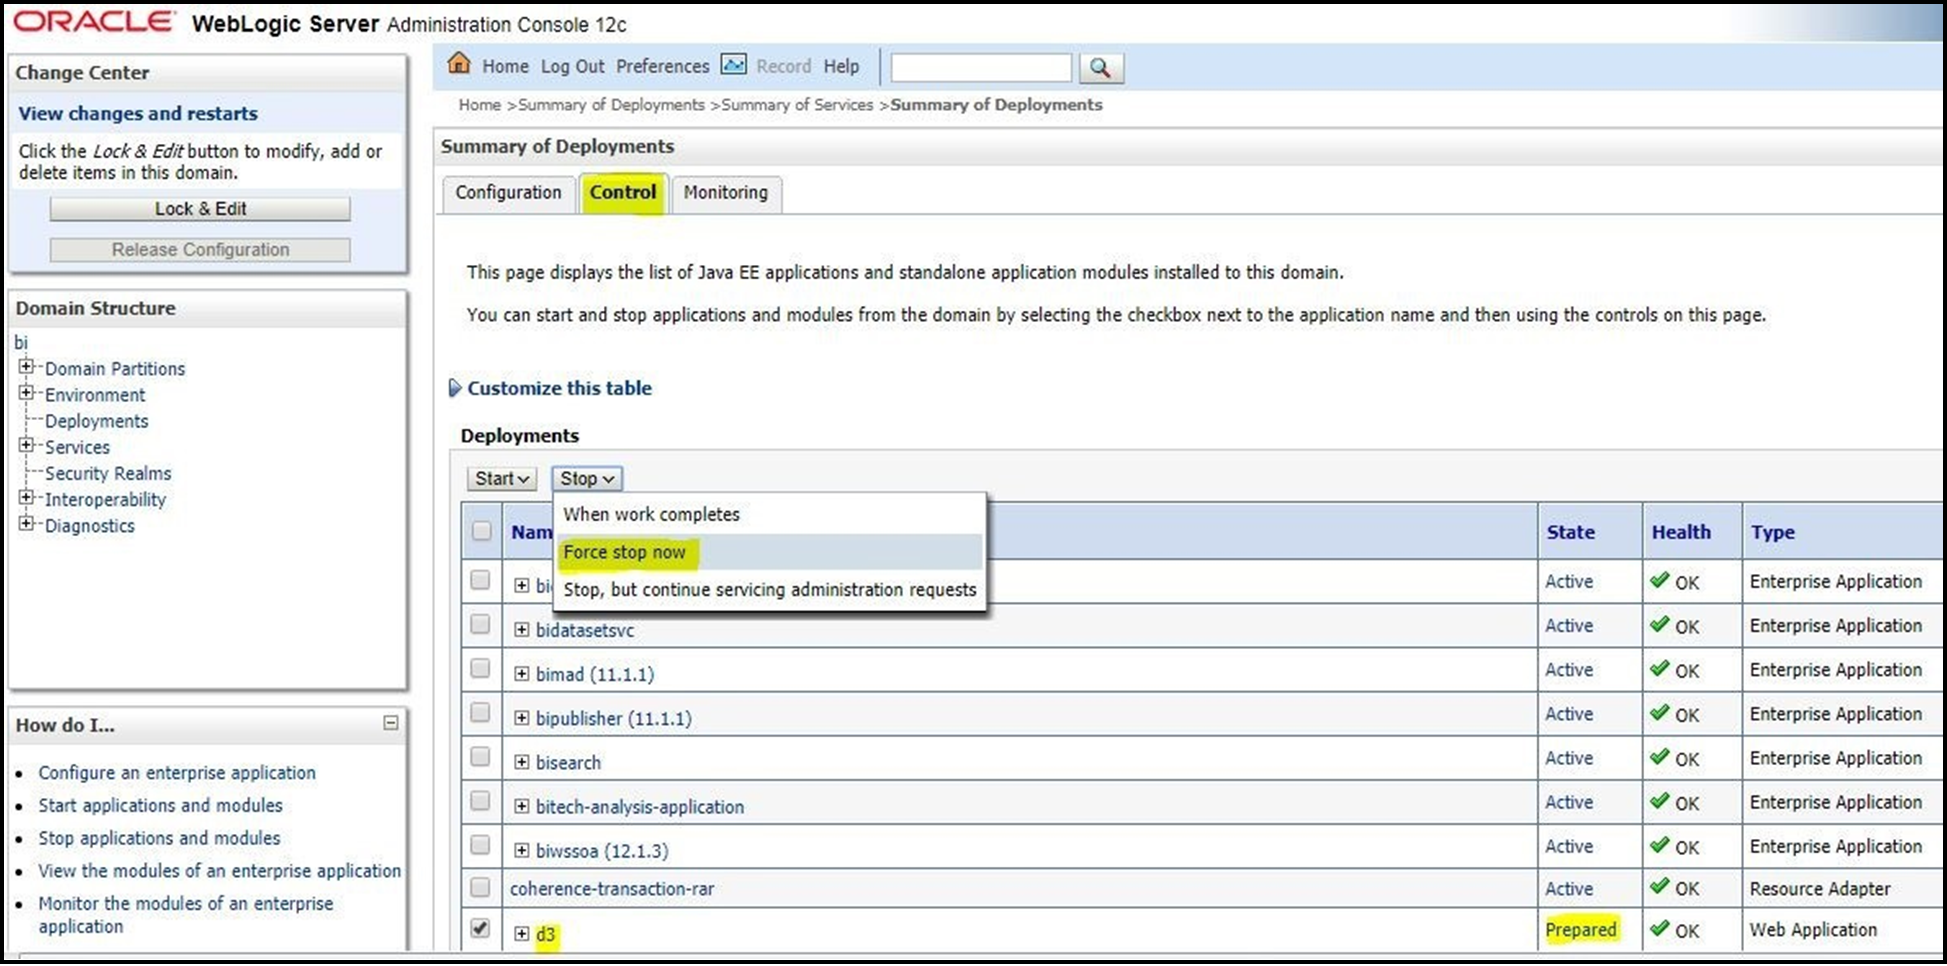Click the bi domain root node
Viewport: 1947px width, 966px height.
[x=21, y=342]
